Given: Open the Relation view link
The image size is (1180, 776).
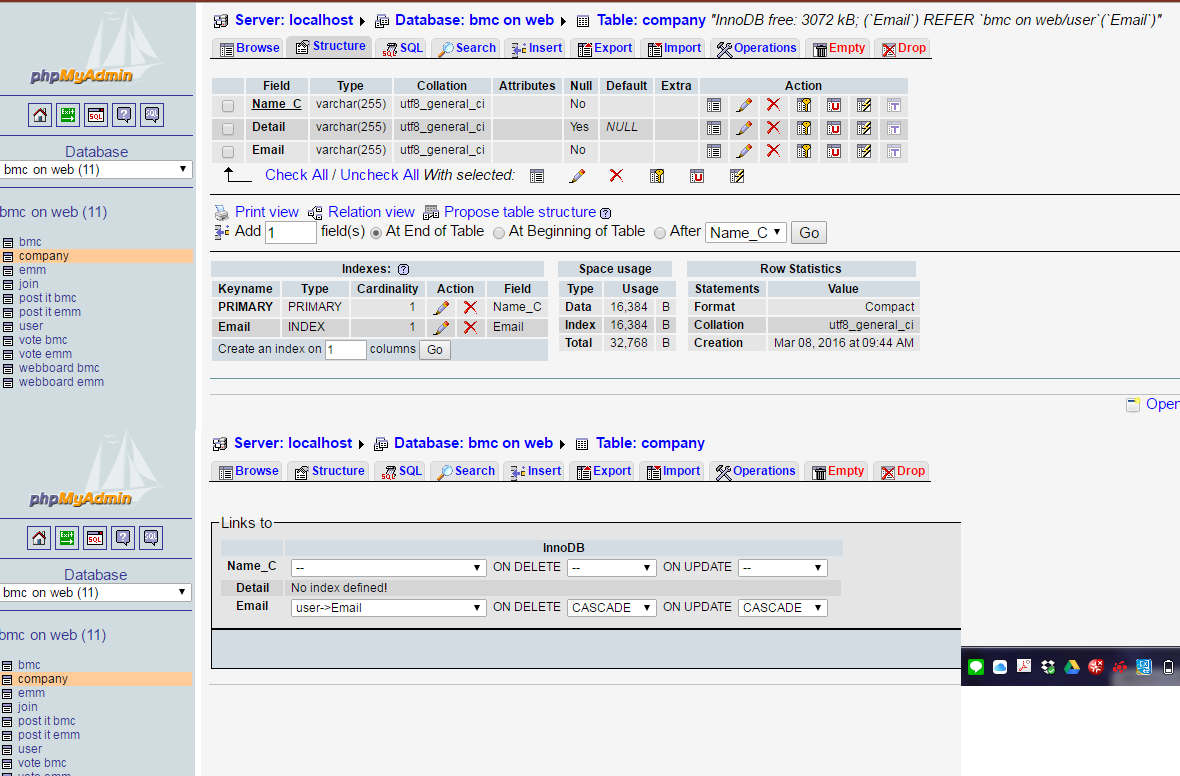Looking at the screenshot, I should (x=371, y=212).
